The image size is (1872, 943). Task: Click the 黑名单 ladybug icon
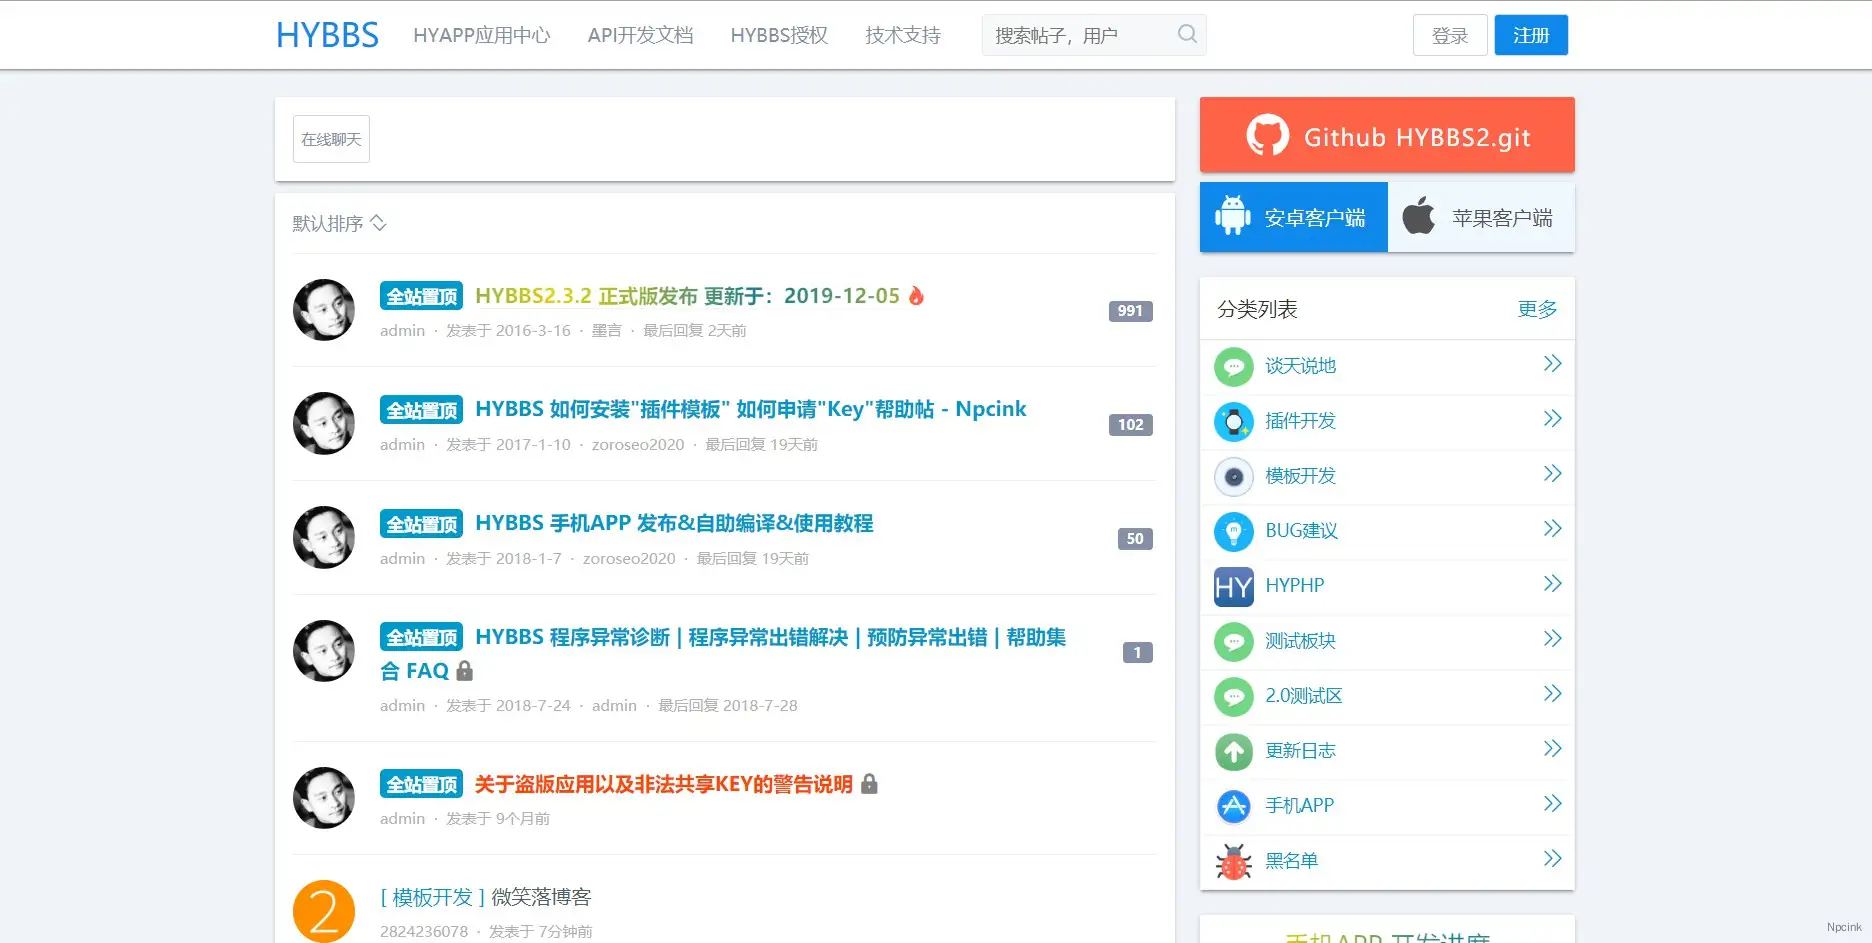(x=1234, y=861)
